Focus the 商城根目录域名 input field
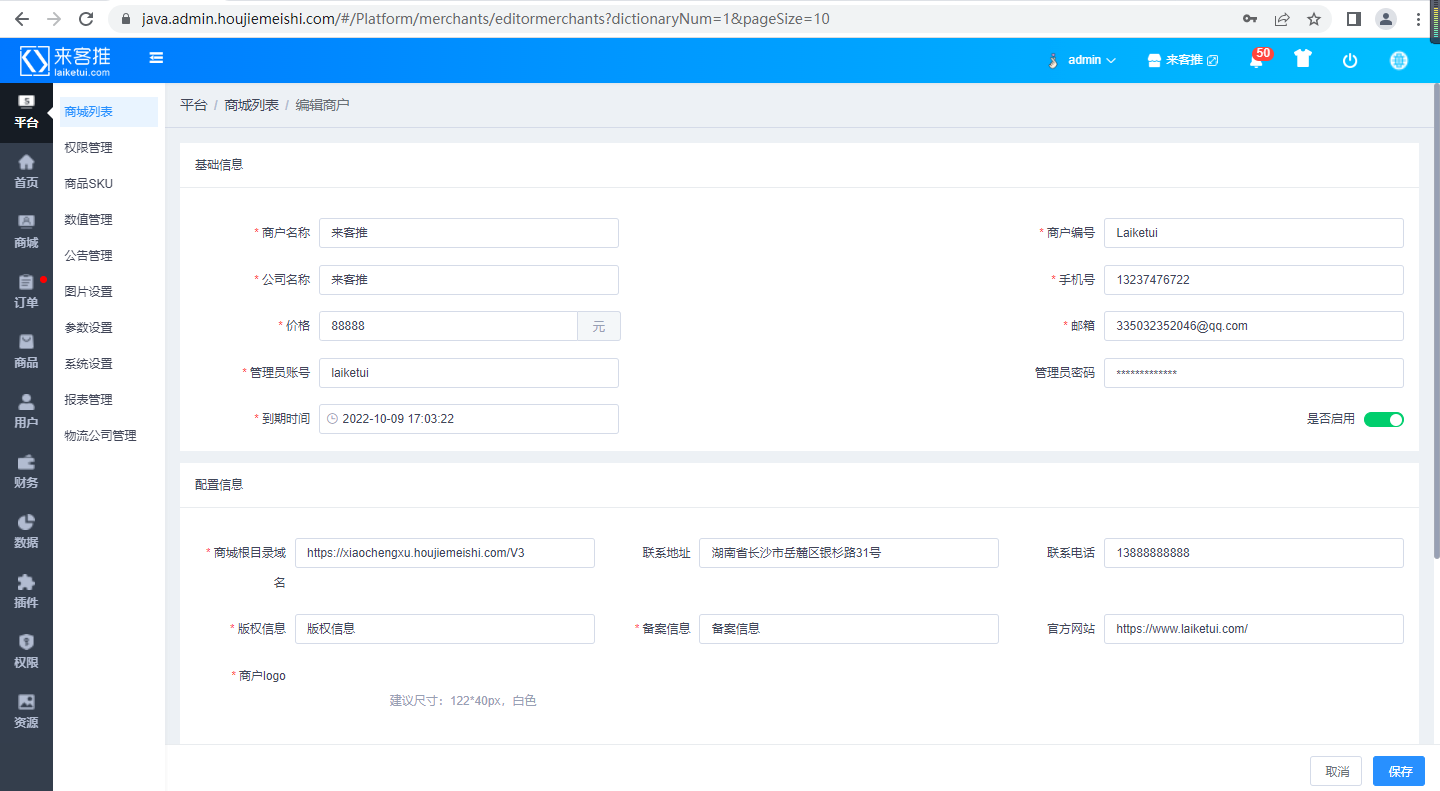Viewport: 1440px width, 791px height. tap(445, 553)
